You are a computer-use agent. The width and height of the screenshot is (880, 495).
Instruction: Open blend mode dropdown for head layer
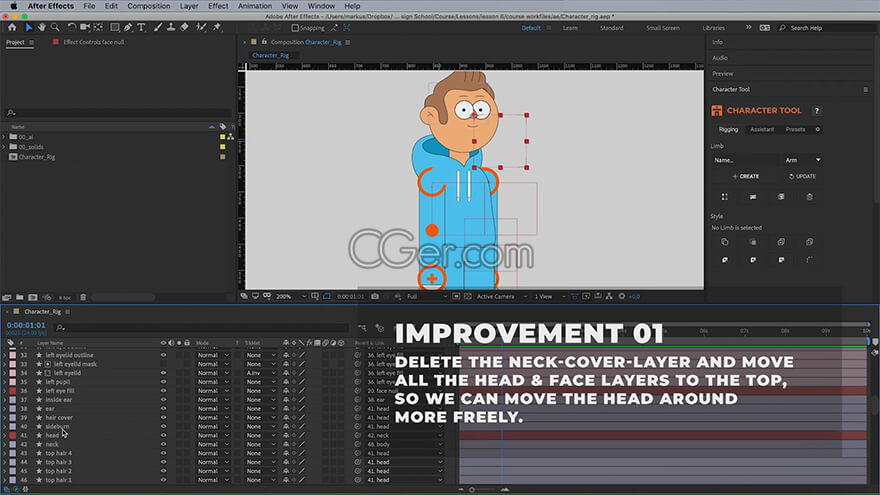[213, 436]
